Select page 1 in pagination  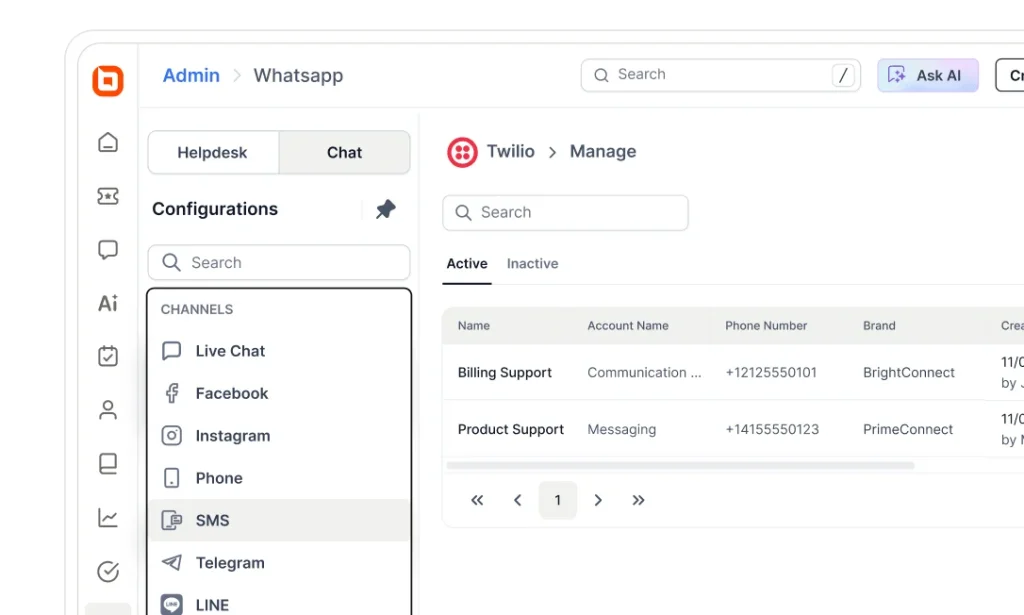[x=558, y=500]
